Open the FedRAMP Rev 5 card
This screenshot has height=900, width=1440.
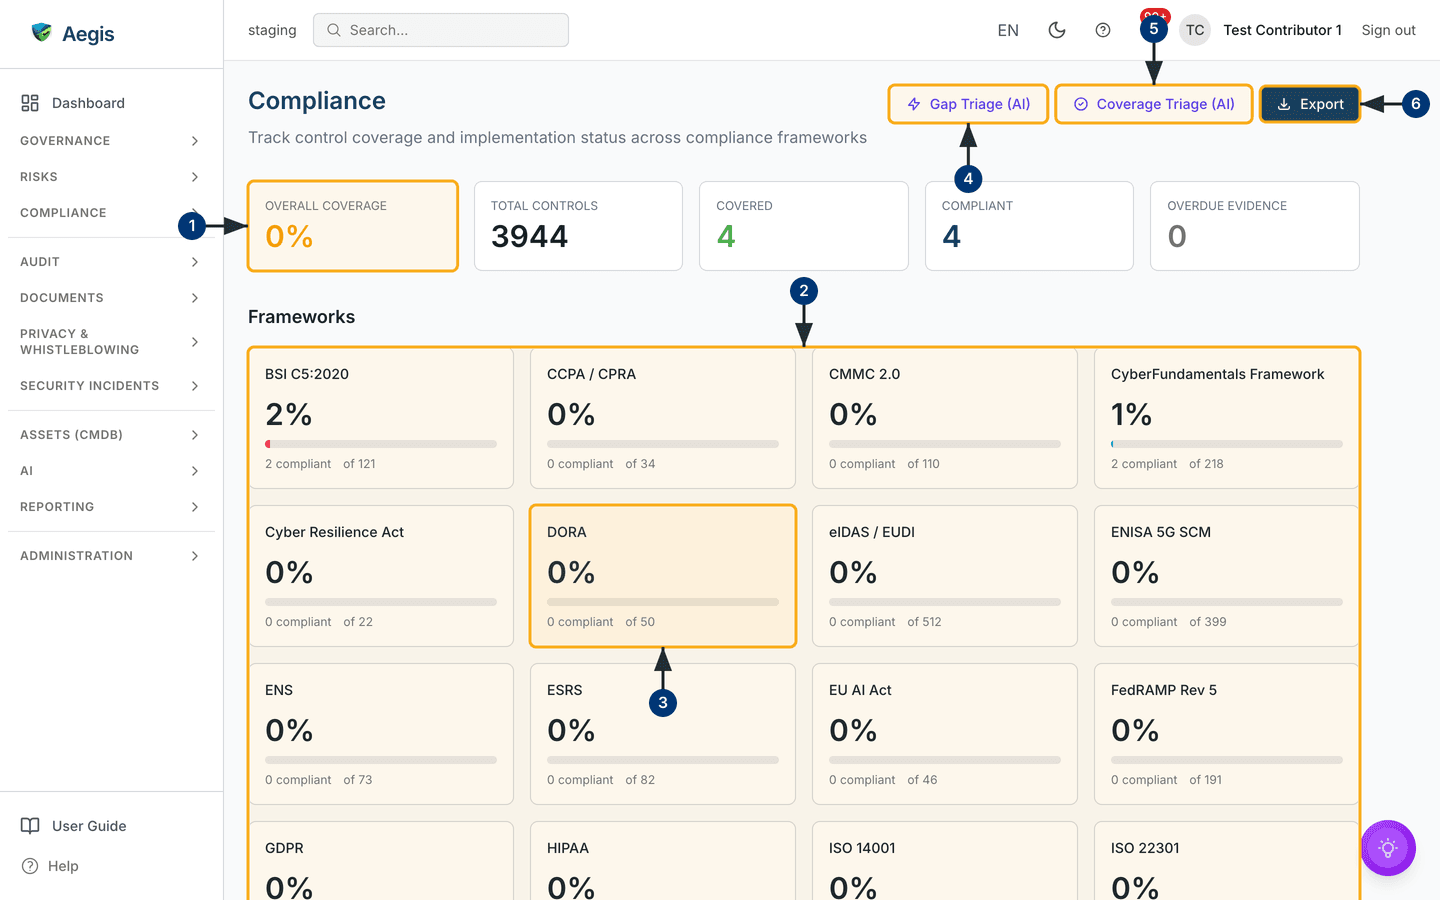coord(1227,734)
